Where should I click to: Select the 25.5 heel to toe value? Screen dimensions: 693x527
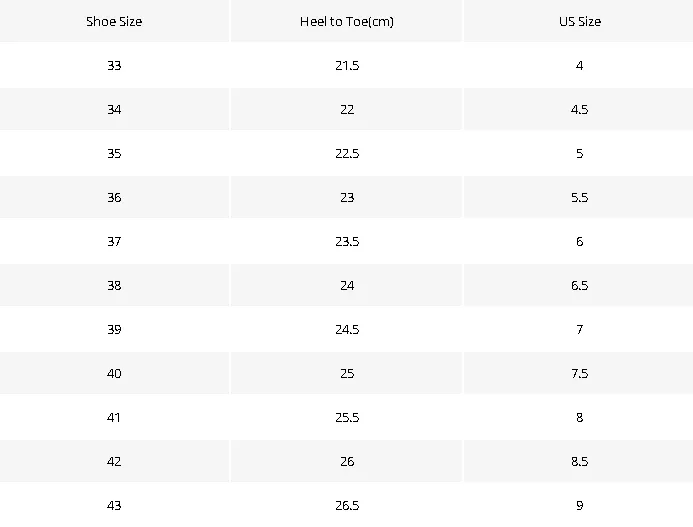347,417
